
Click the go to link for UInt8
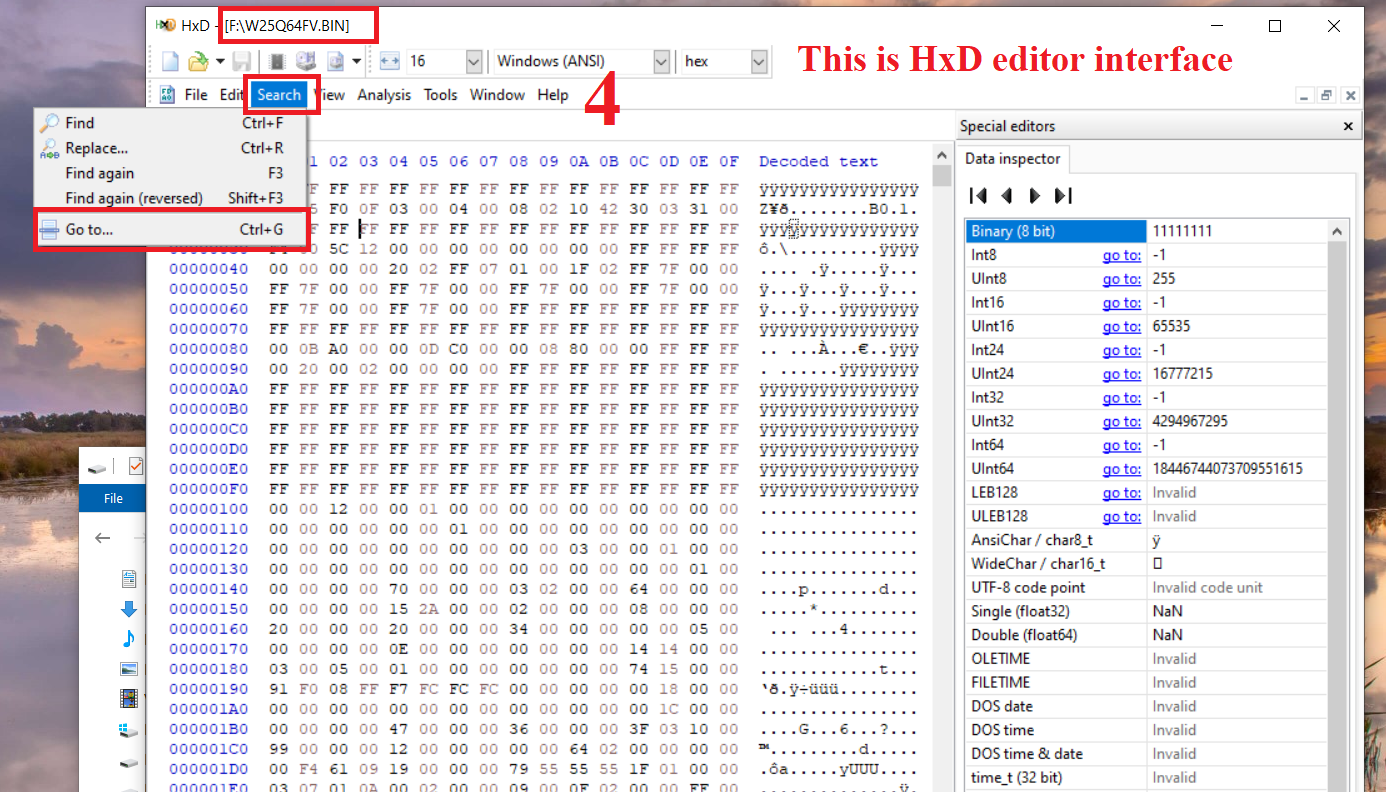[x=1121, y=279]
